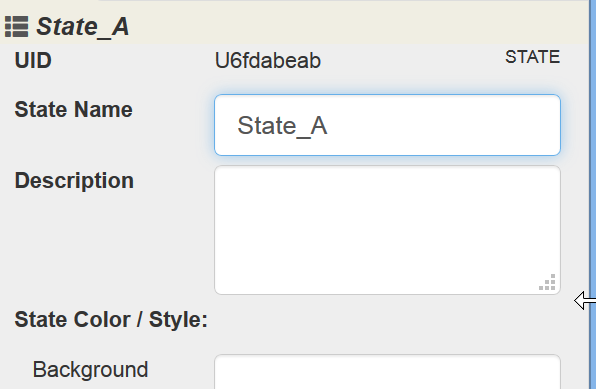This screenshot has height=389, width=596.
Task: Click the empty space right of State_A in name box
Action: (441, 125)
